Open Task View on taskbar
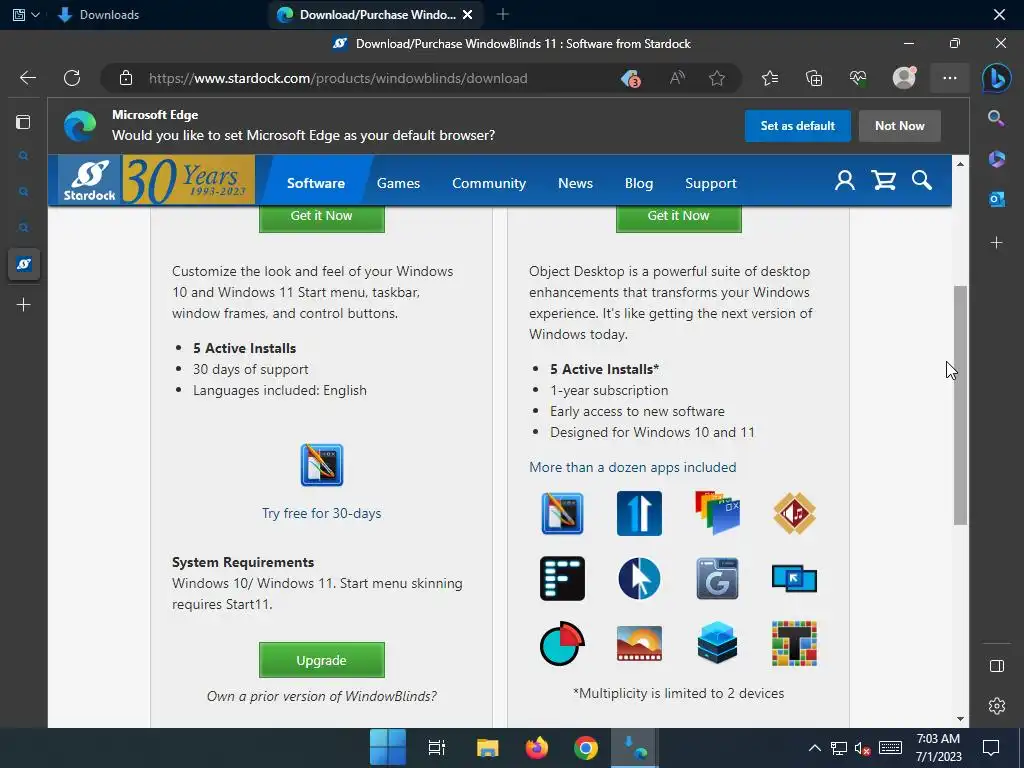The height and width of the screenshot is (768, 1024). (436, 748)
